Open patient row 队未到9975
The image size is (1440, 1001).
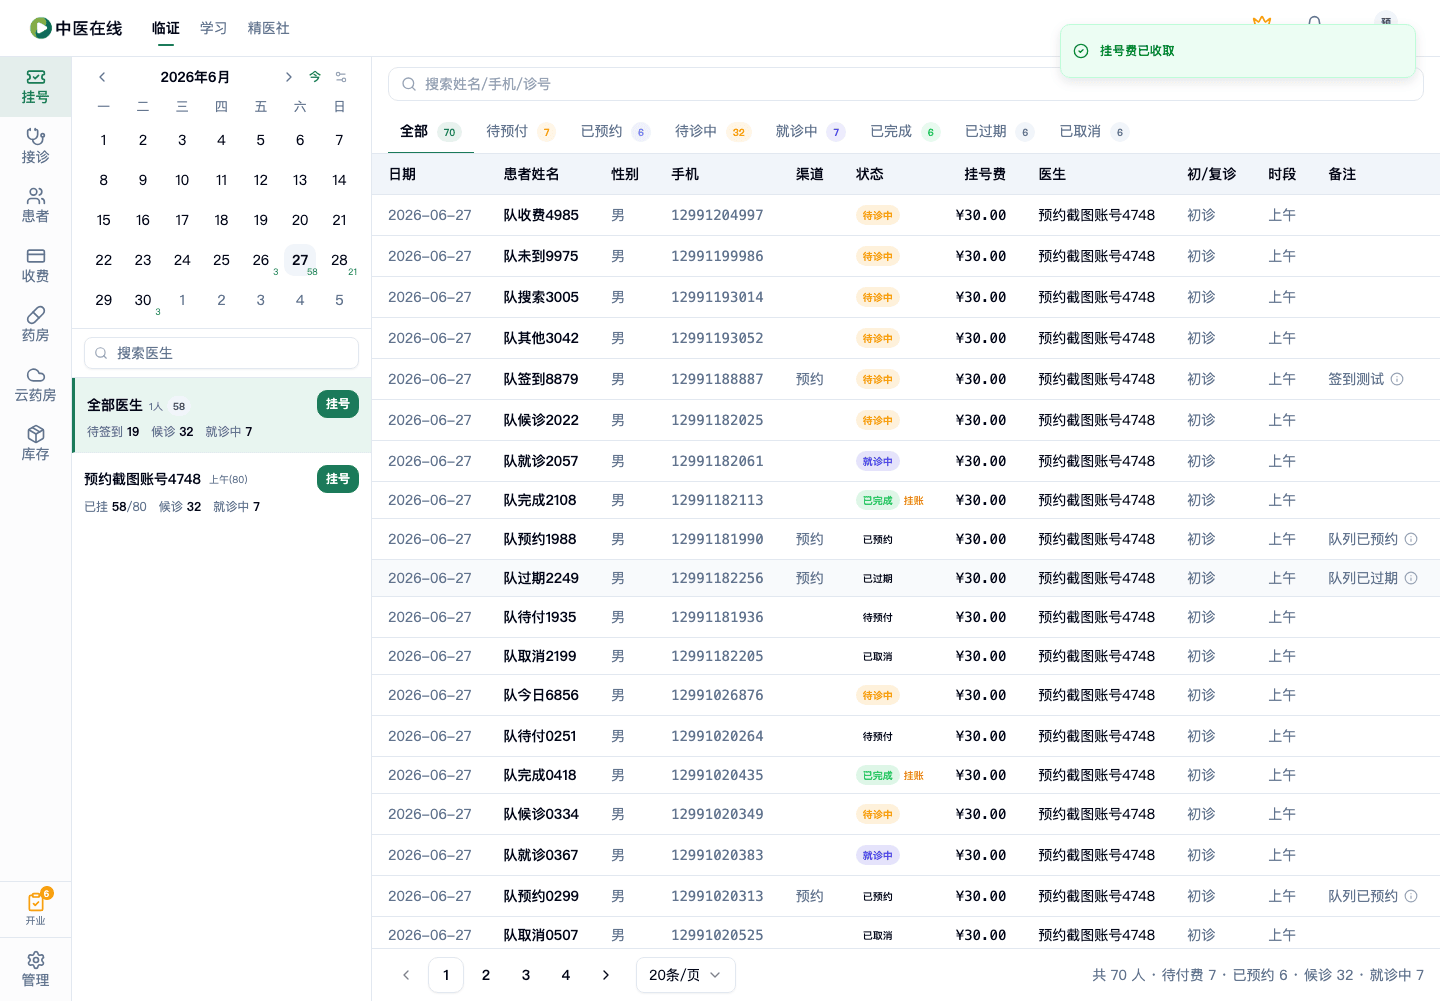[906, 256]
